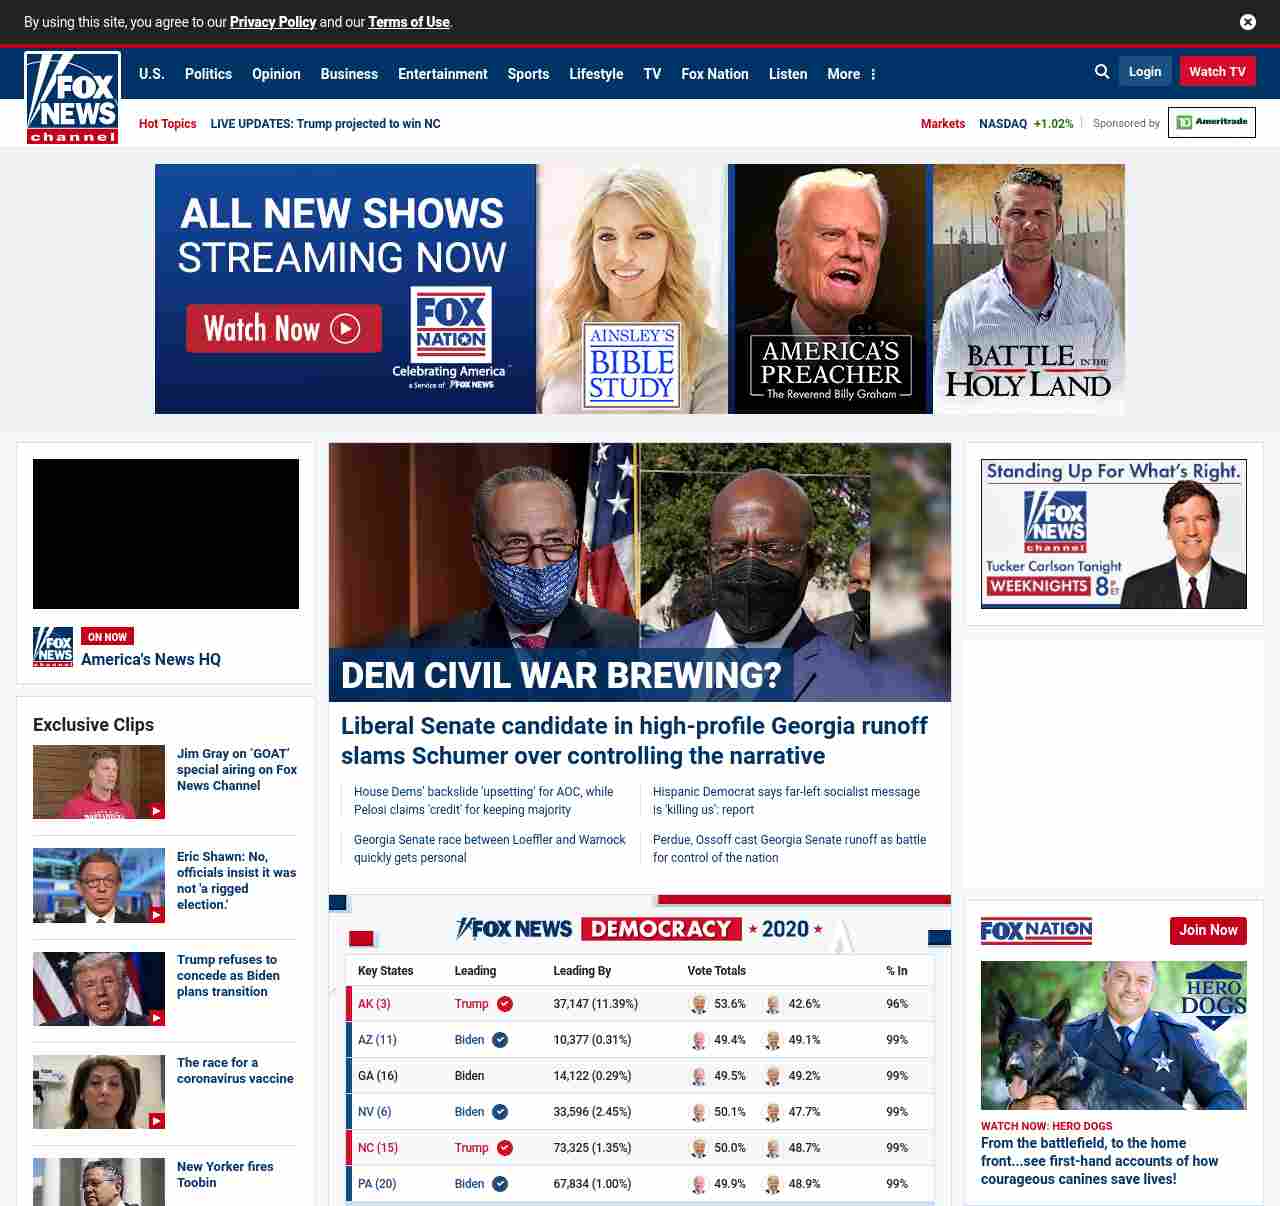
Task: Click the small Fox News icon beside On Now
Action: click(53, 647)
